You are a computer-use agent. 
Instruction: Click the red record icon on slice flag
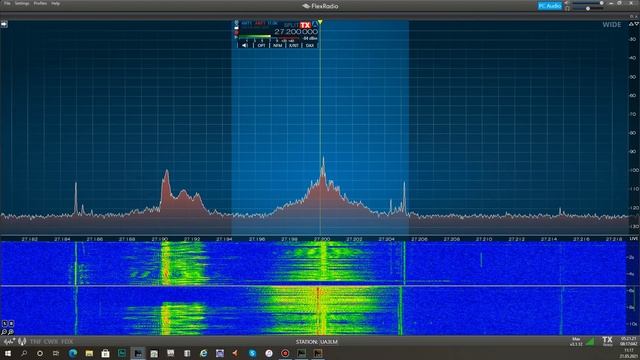pyautogui.click(x=236, y=33)
